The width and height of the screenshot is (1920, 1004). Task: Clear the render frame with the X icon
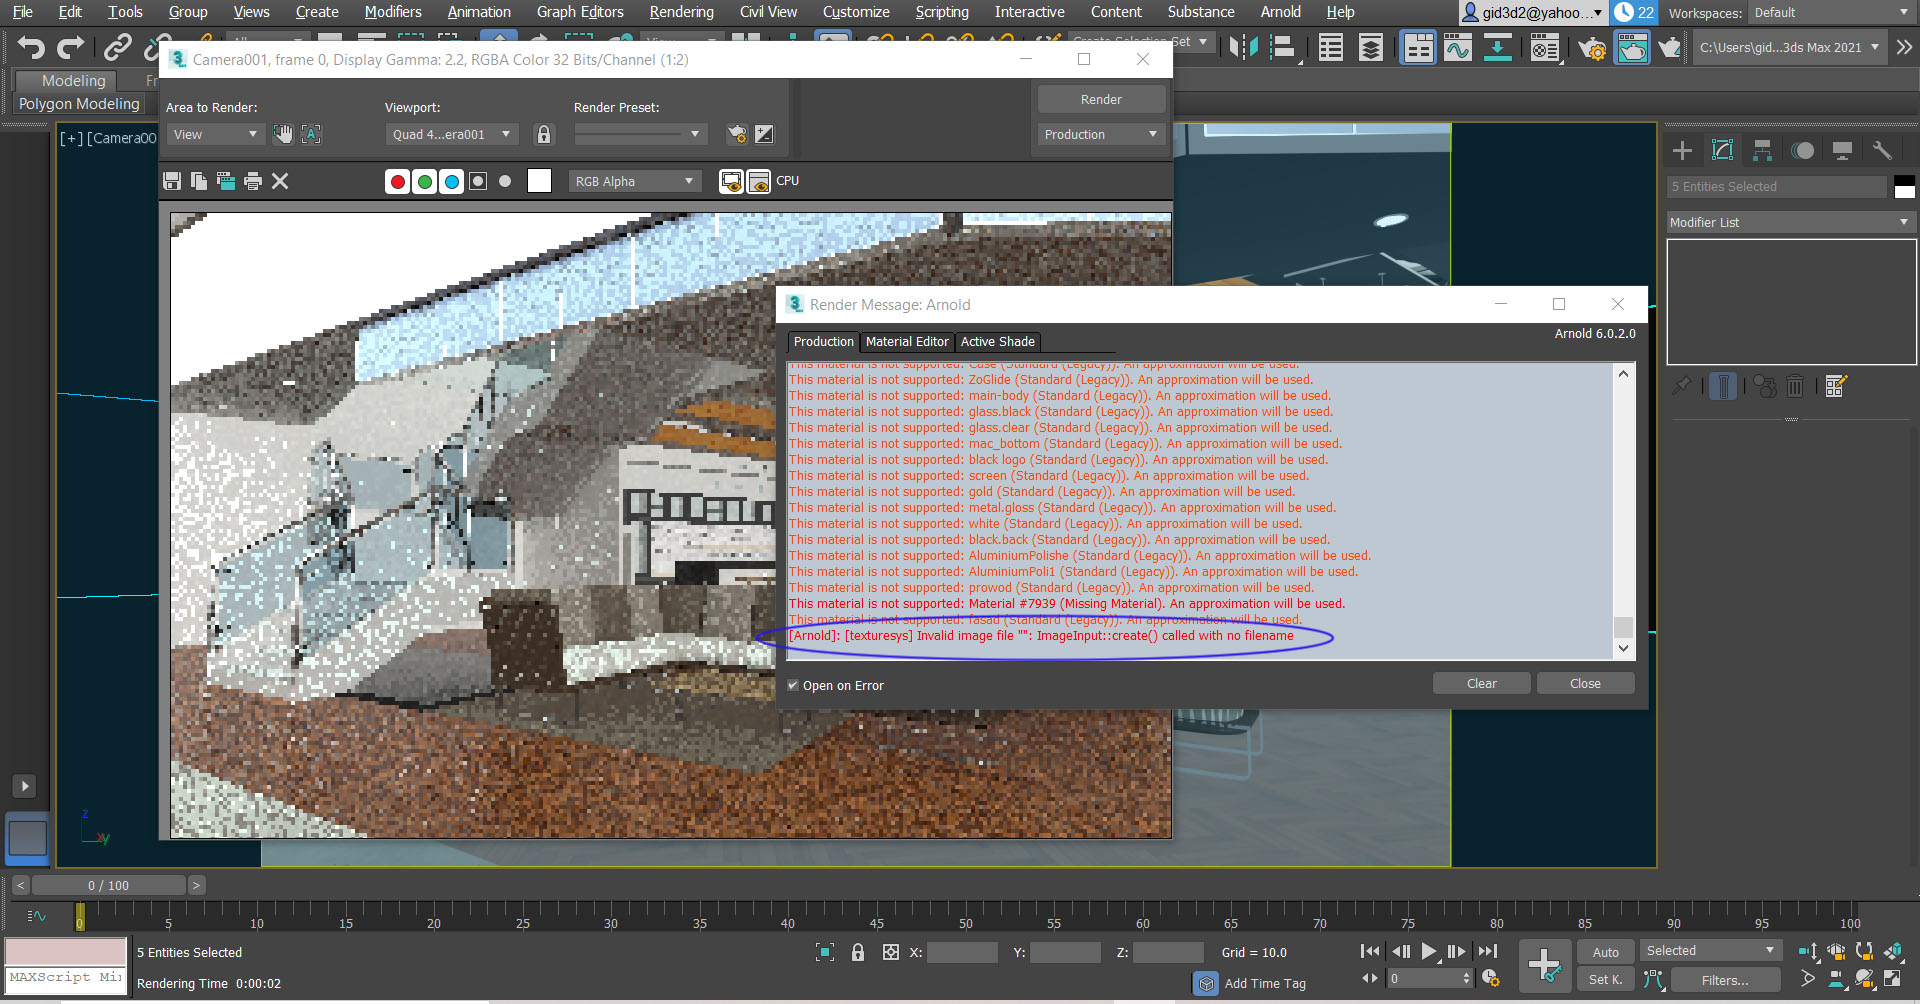280,181
